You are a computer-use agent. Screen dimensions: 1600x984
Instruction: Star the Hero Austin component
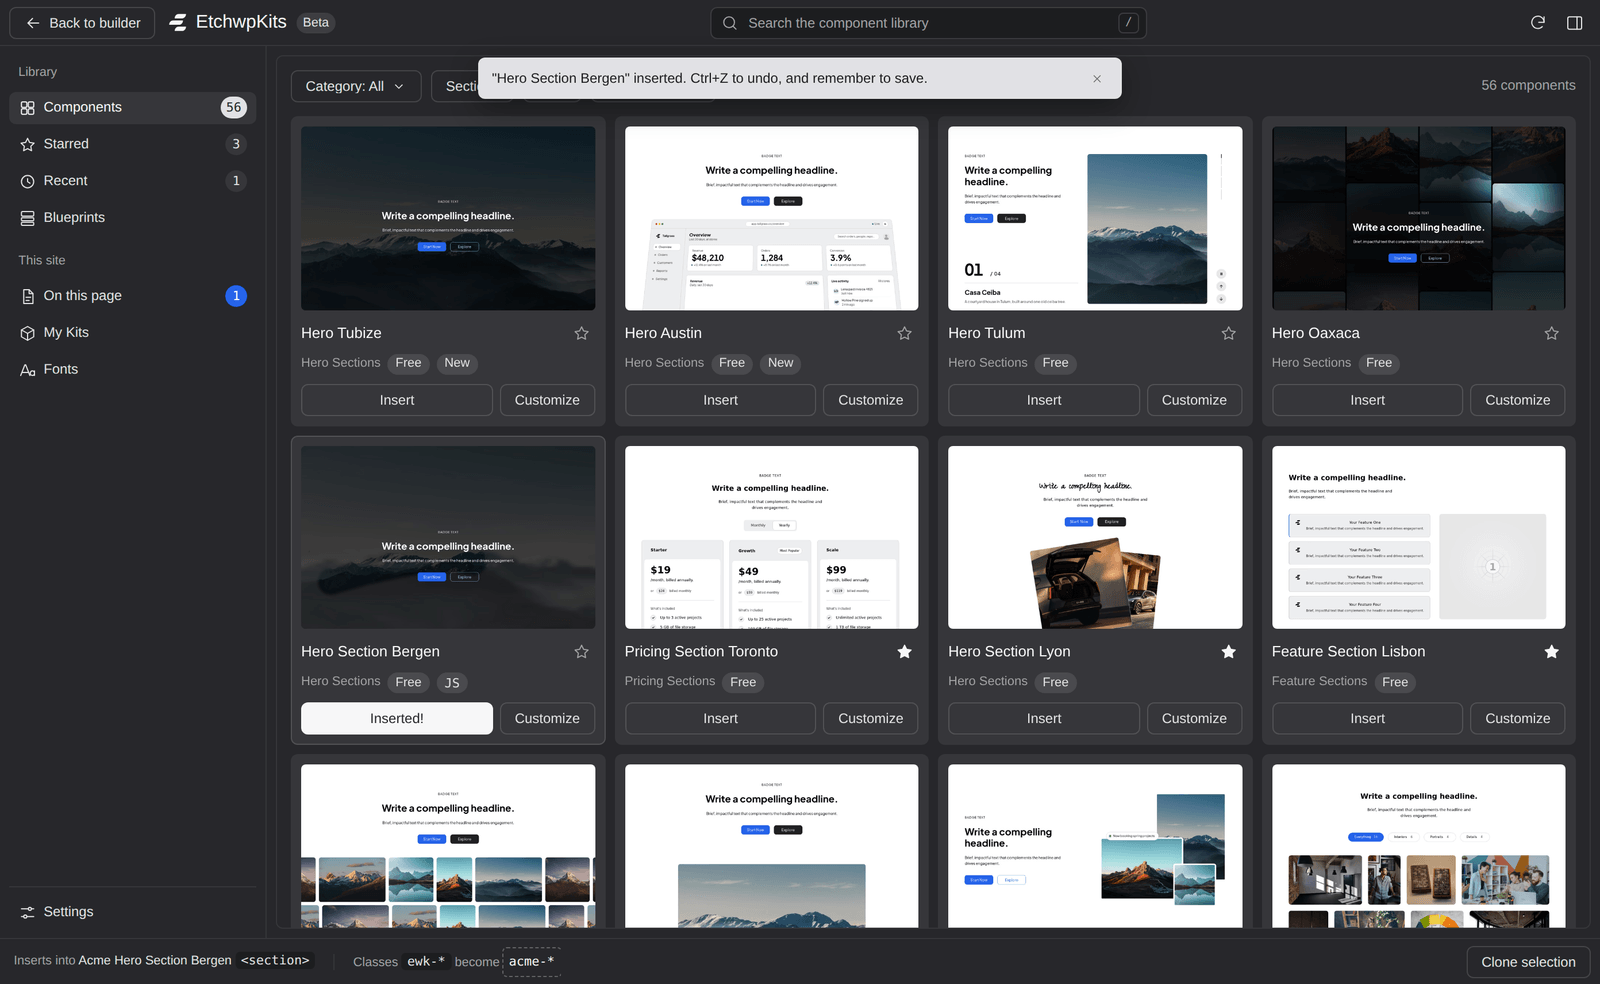point(904,334)
